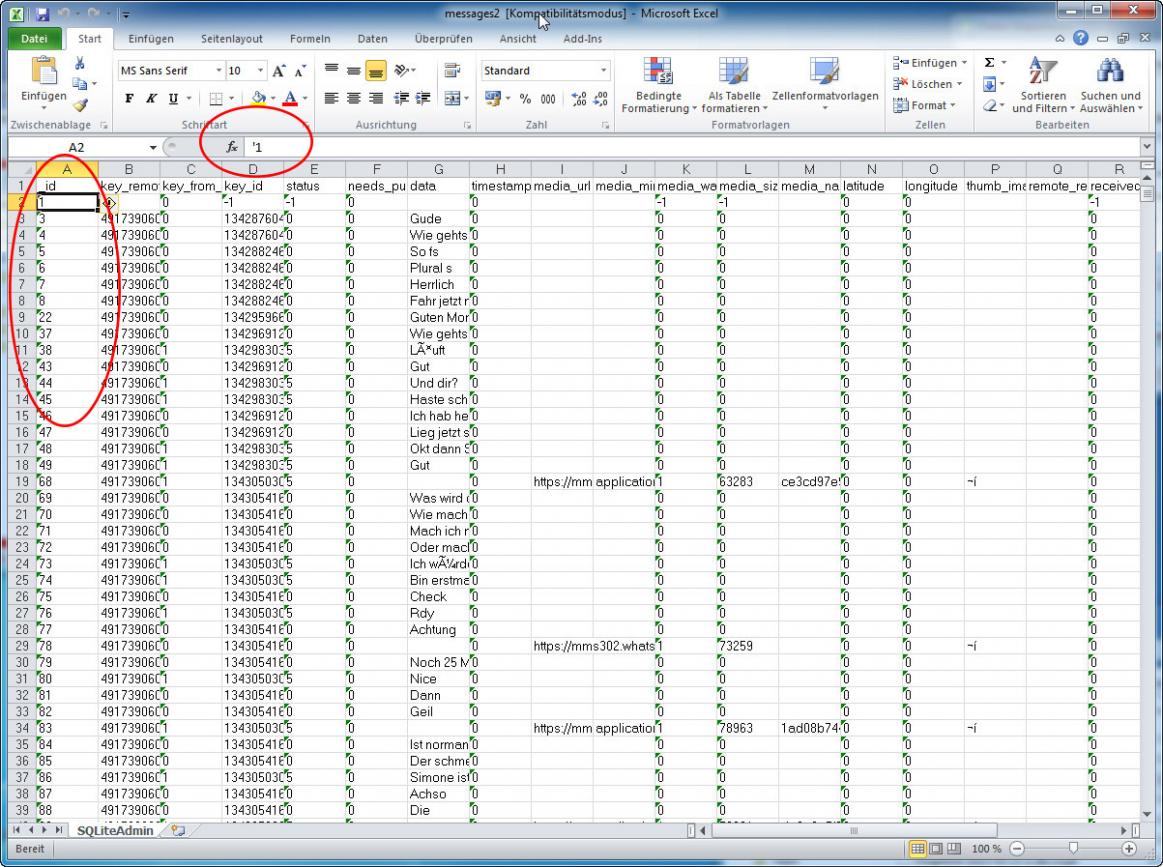1163x867 pixels.
Task: Switch to Ansicht ribbon tab
Action: [x=518, y=39]
